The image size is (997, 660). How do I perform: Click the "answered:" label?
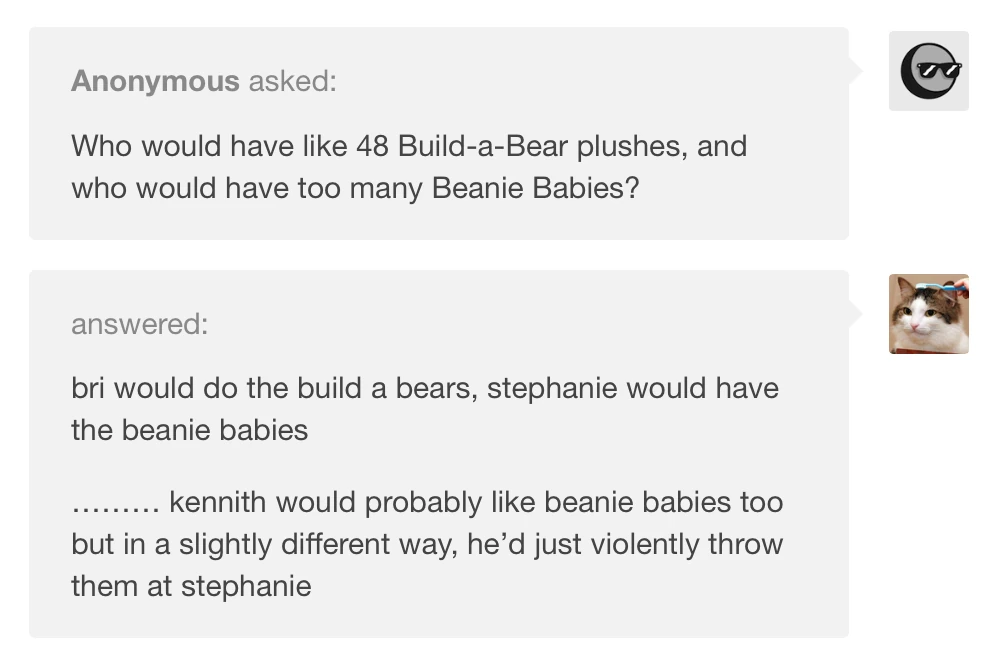(139, 324)
